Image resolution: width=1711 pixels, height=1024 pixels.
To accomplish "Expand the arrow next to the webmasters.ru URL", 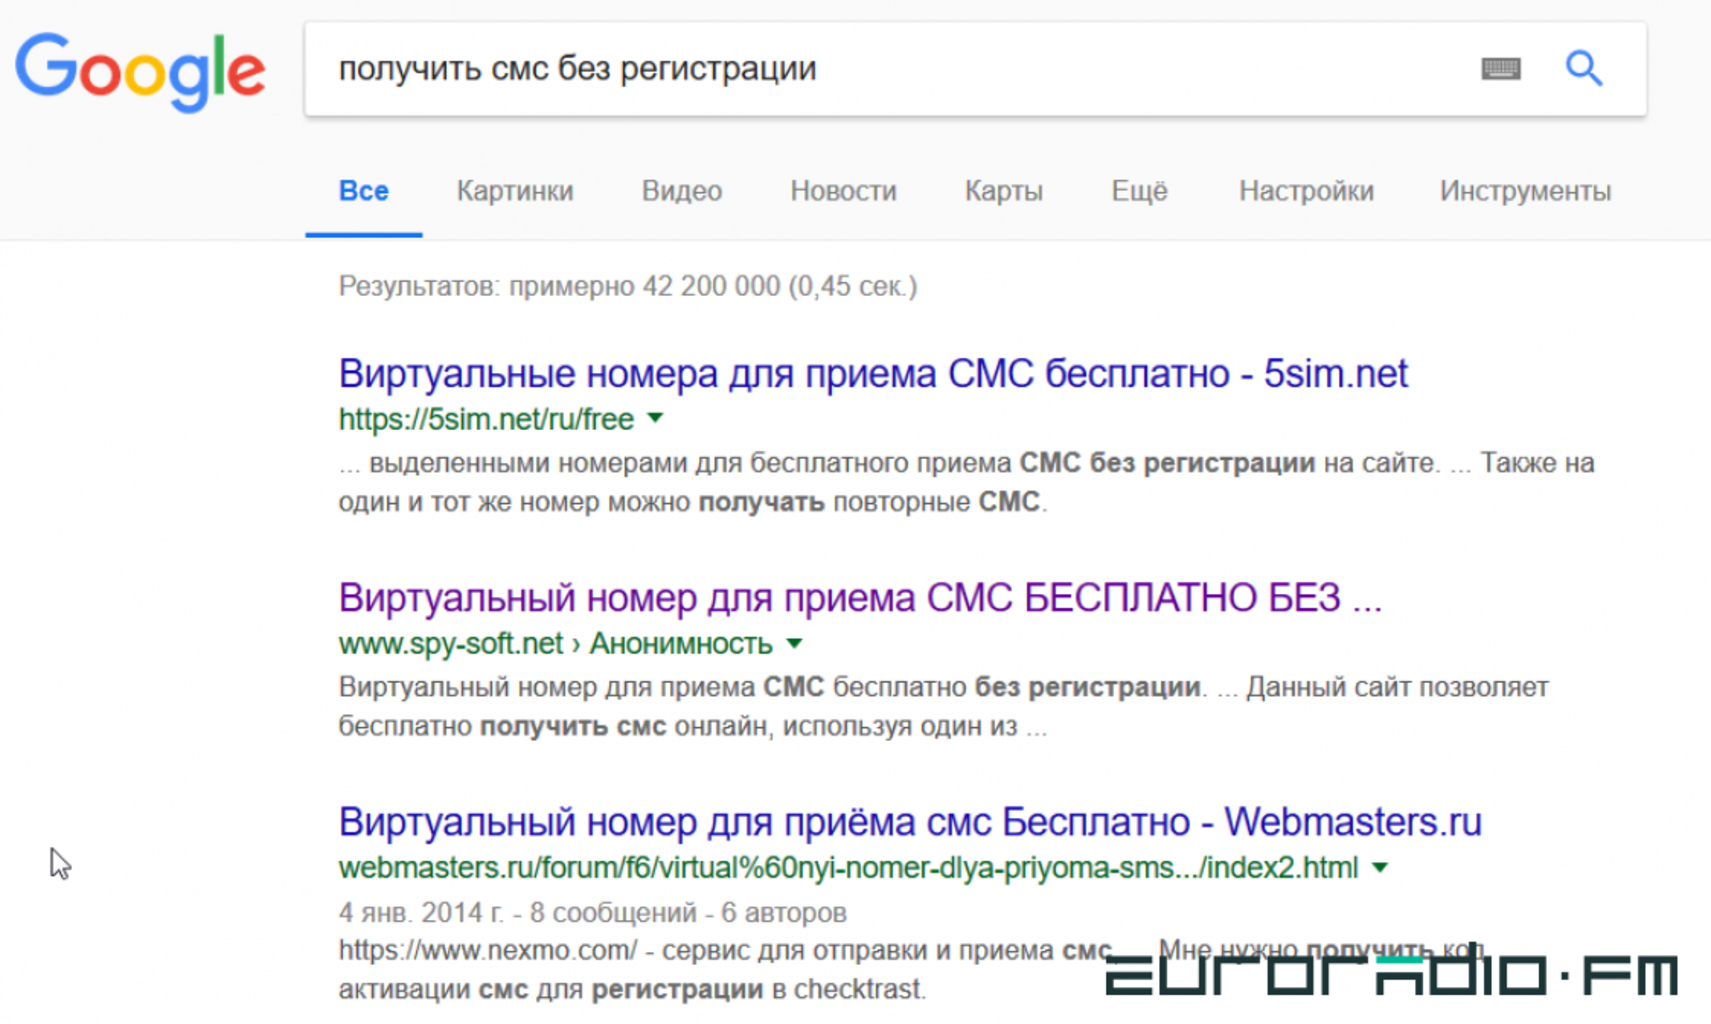I will (1380, 867).
